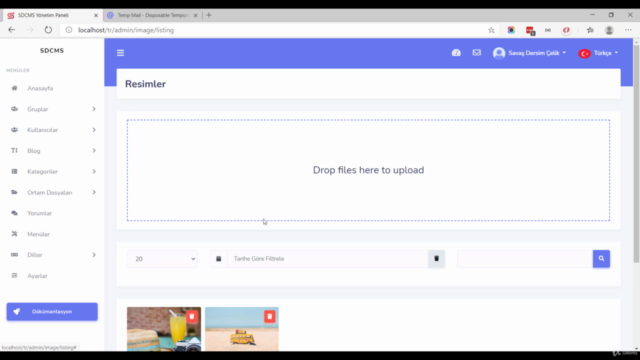Open Yorumlar in the sidebar

pos(40,213)
